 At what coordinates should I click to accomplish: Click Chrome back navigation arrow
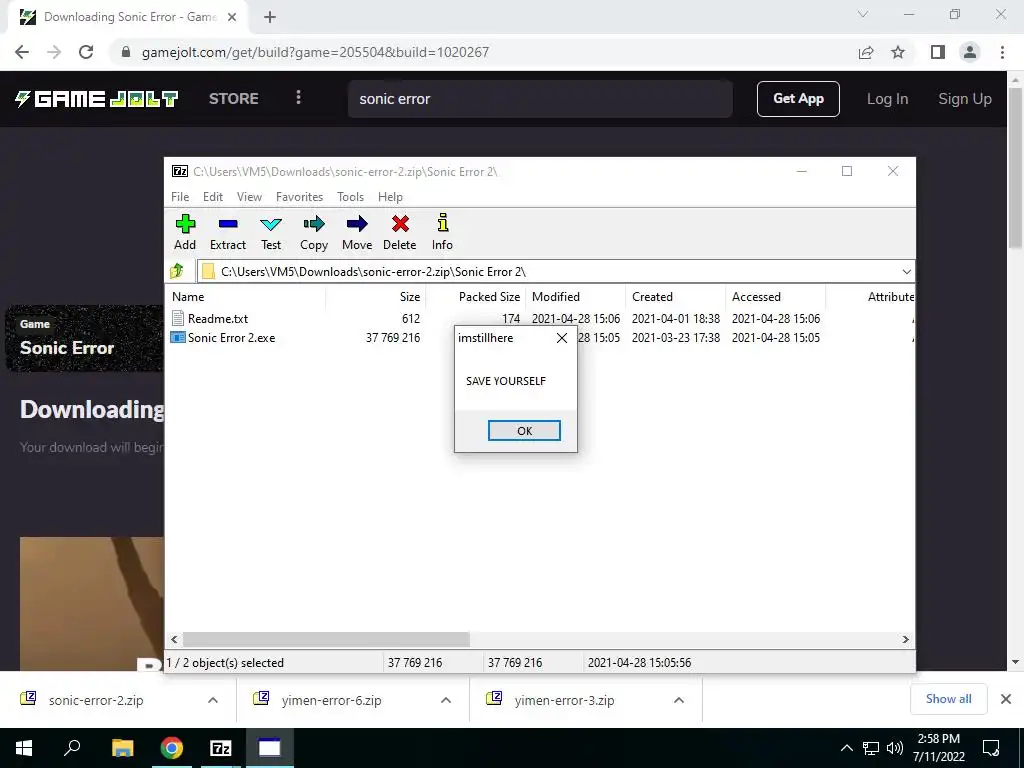pos(22,52)
